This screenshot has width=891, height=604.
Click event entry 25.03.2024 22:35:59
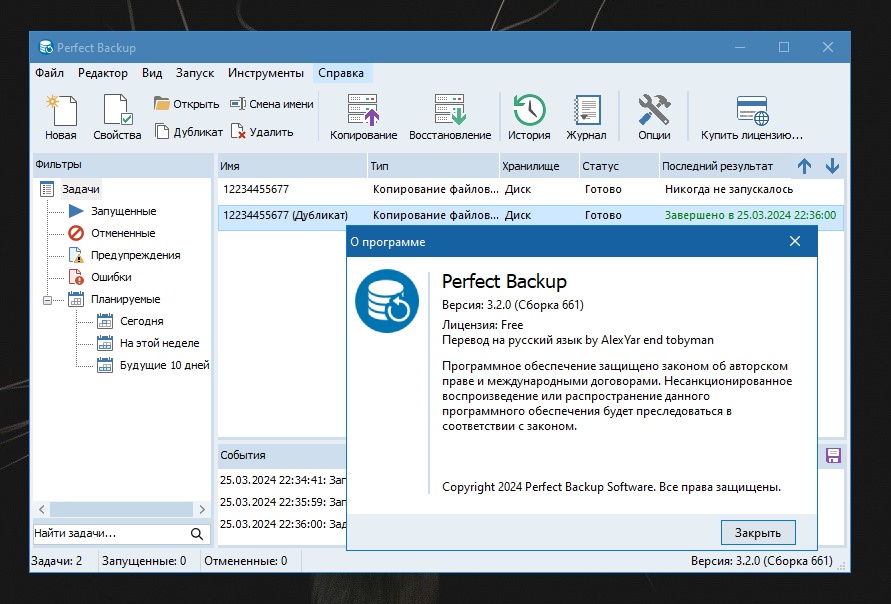pyautogui.click(x=282, y=502)
